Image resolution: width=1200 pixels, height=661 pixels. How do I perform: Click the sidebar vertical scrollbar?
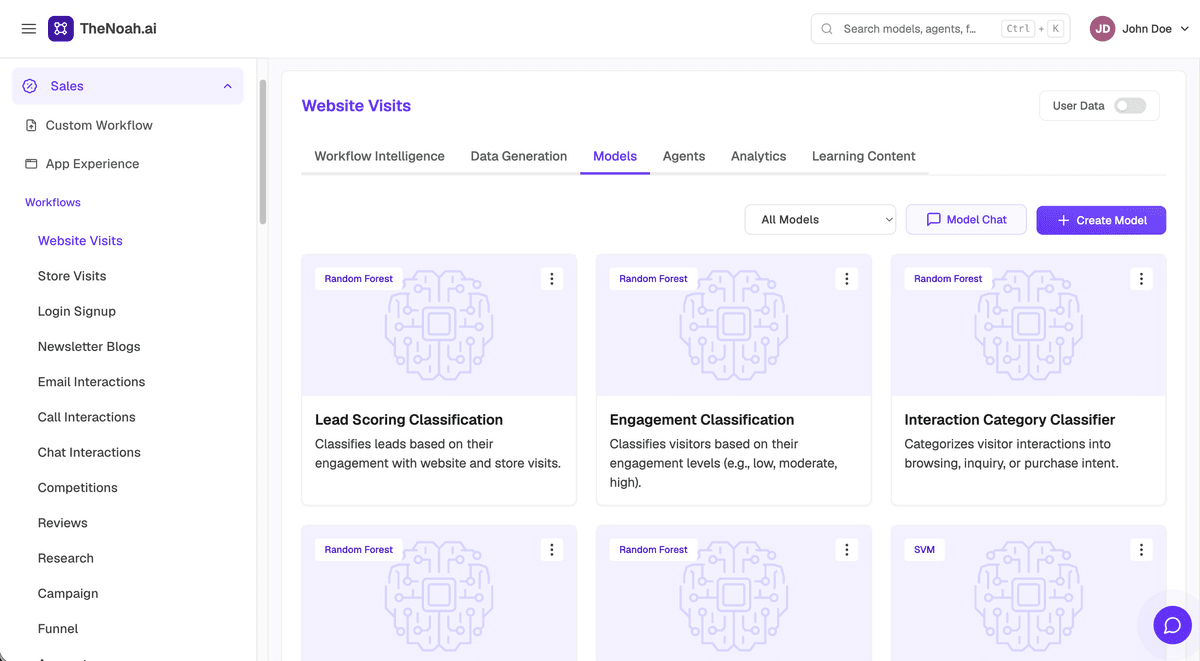click(x=263, y=150)
